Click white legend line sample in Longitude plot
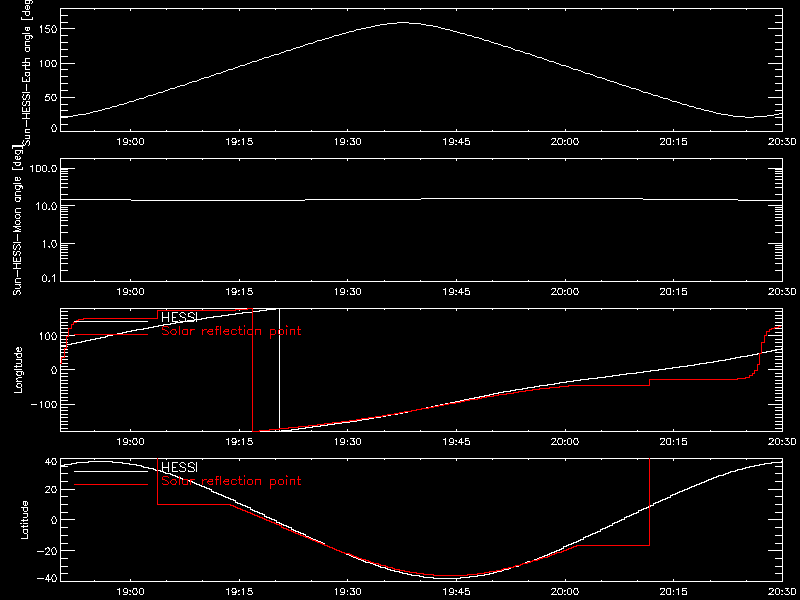 (111, 321)
